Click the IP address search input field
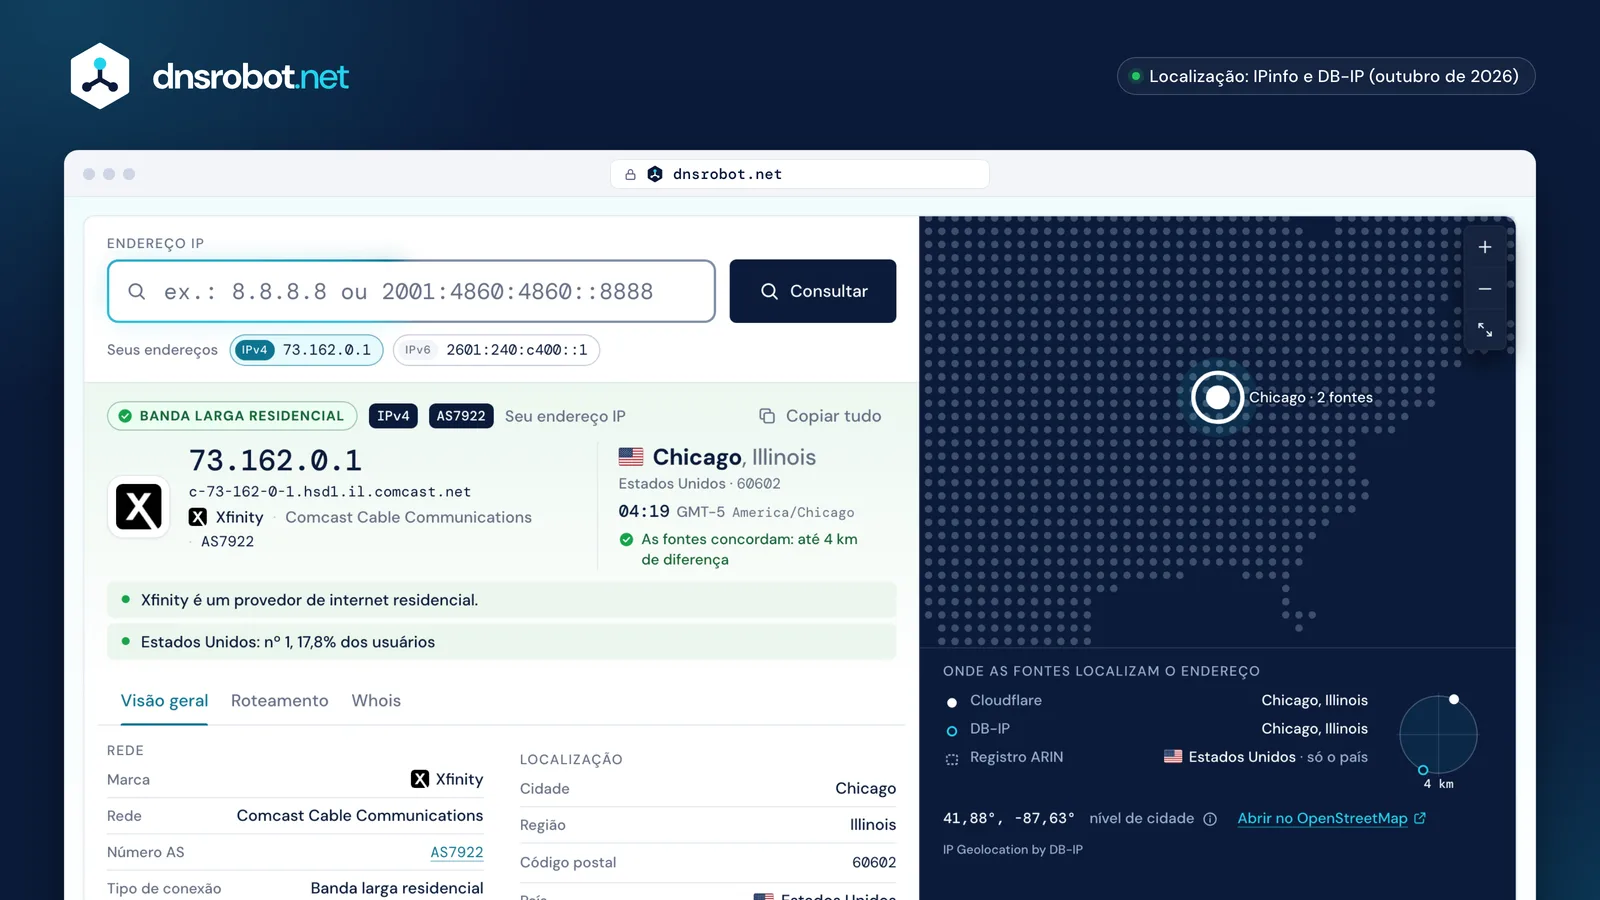 (x=411, y=291)
